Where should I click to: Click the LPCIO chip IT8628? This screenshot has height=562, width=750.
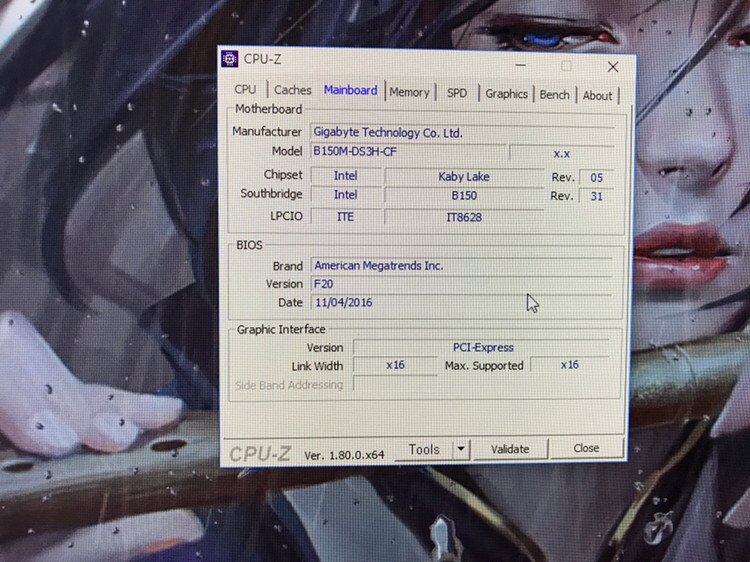(464, 217)
